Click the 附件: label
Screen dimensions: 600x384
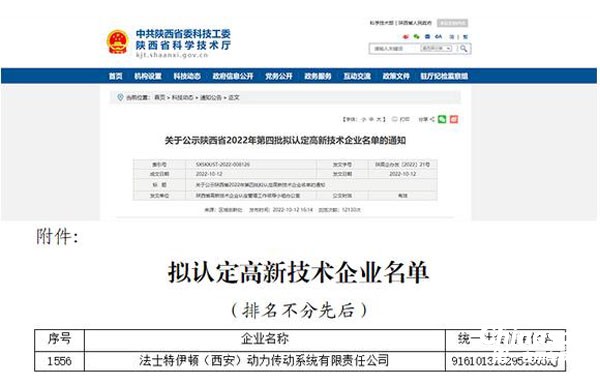point(57,237)
